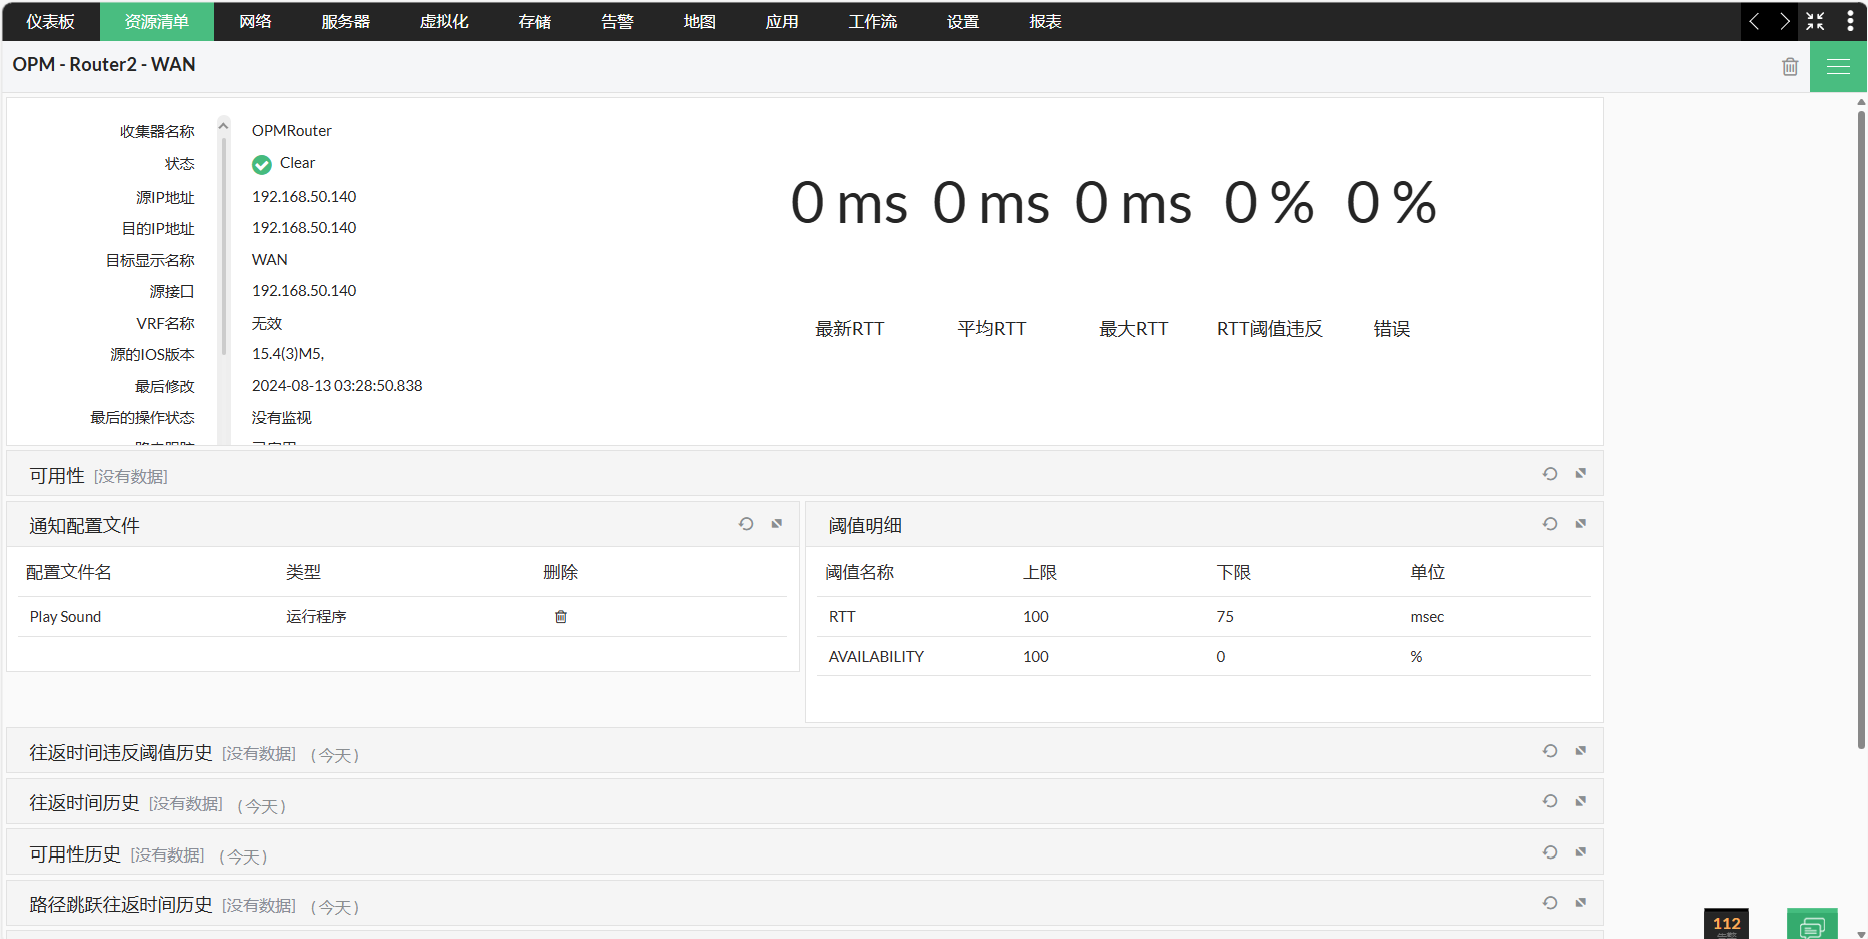
Task: Click the 阈值名称 column header
Action: point(860,572)
